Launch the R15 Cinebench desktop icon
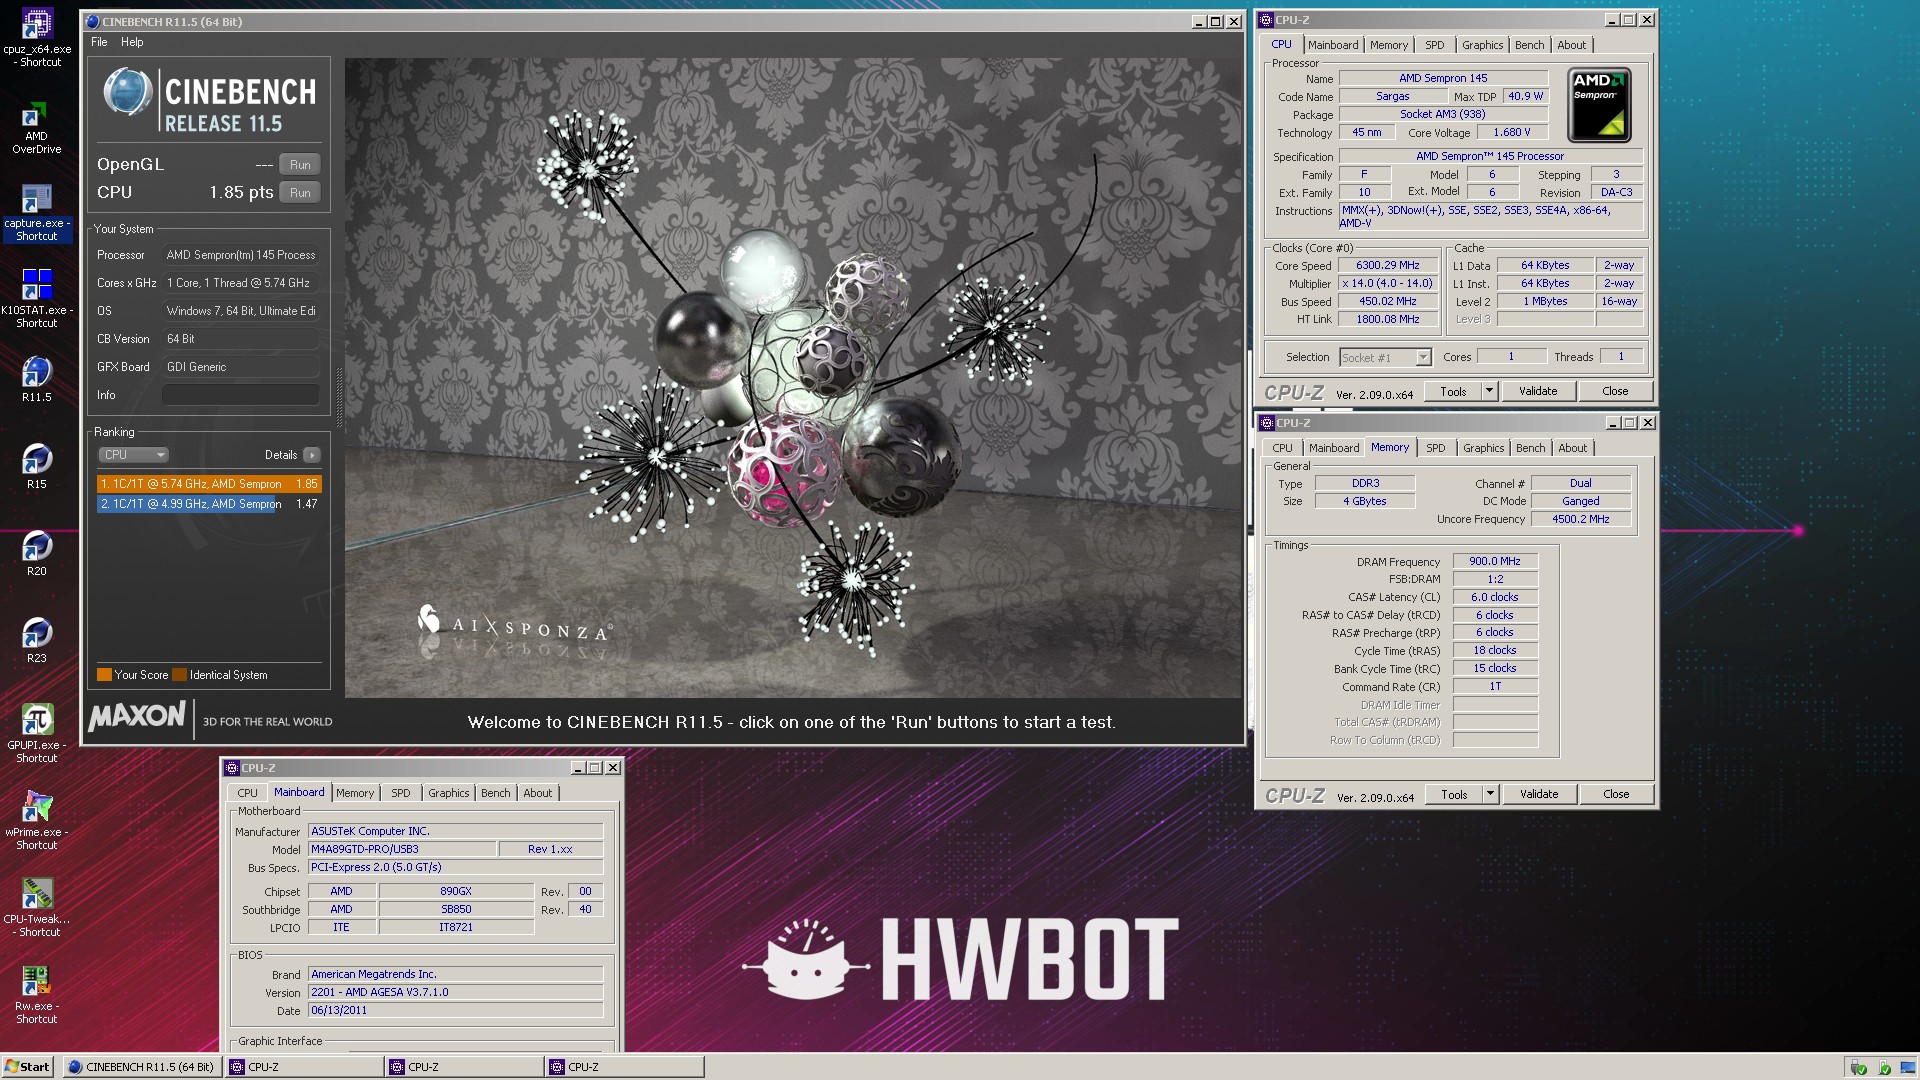The height and width of the screenshot is (1080, 1920). tap(37, 467)
